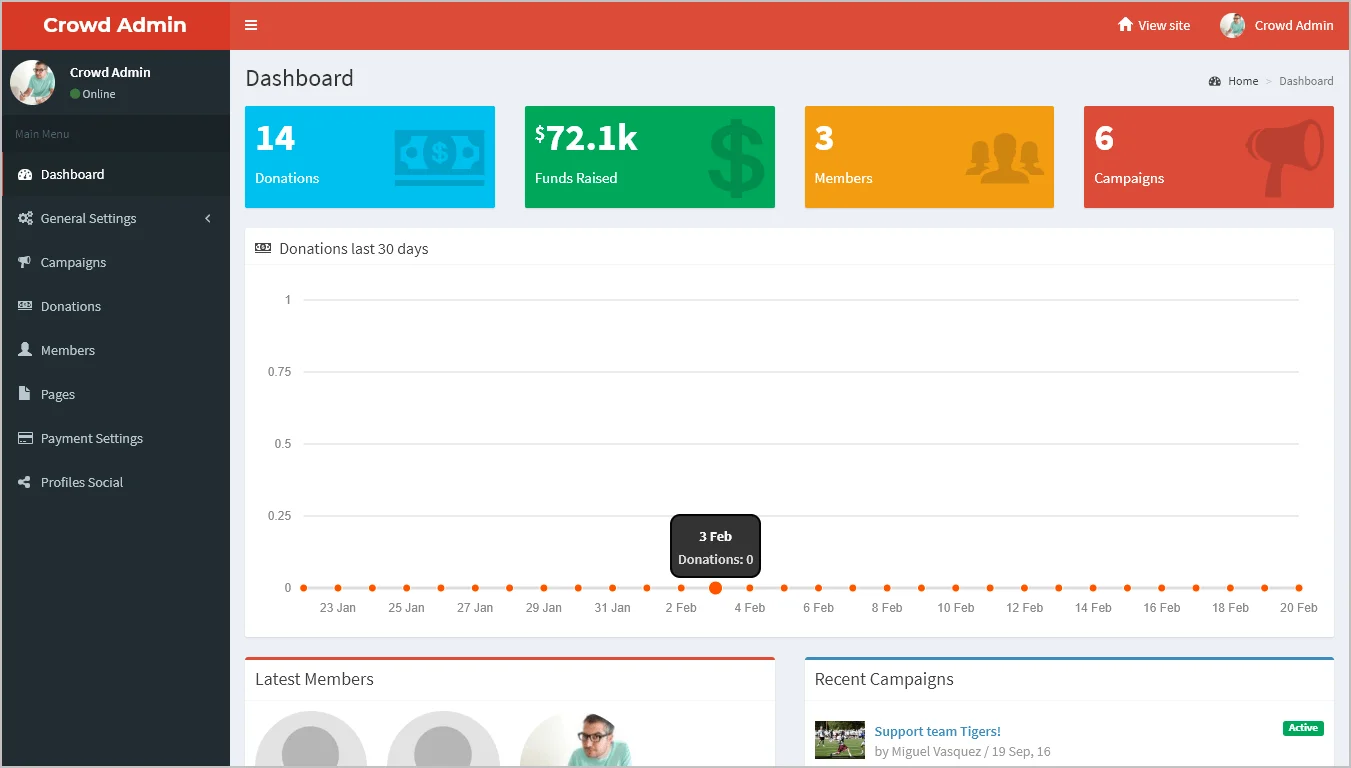This screenshot has width=1351, height=768.
Task: Click the Donations last 30 days heading
Action: pos(354,248)
